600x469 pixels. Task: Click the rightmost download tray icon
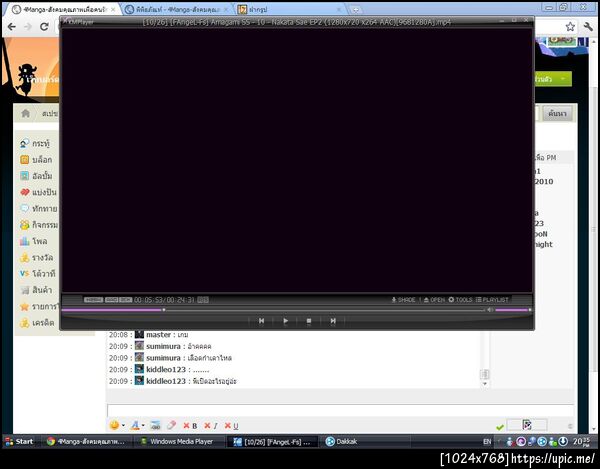(x=563, y=441)
